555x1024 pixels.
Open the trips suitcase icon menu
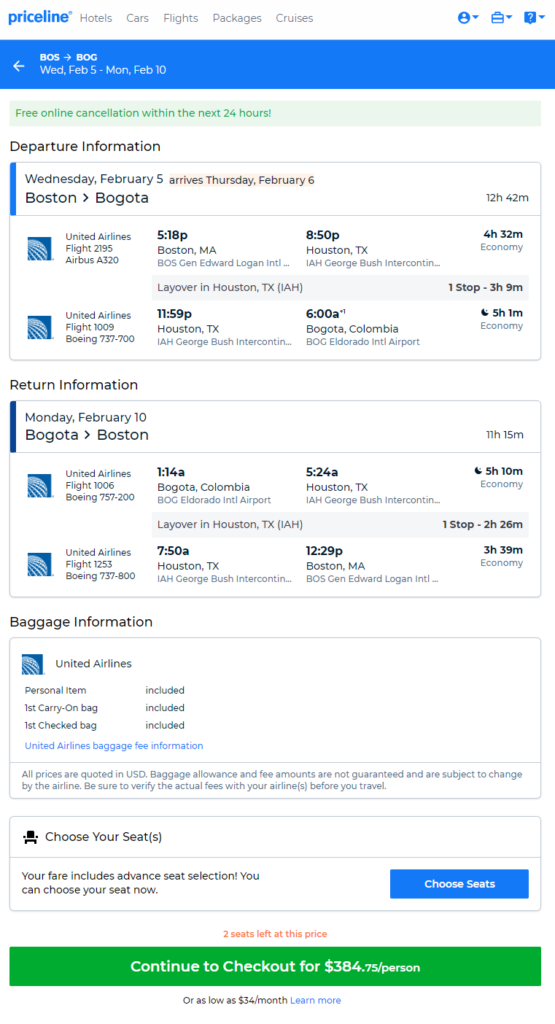(501, 18)
